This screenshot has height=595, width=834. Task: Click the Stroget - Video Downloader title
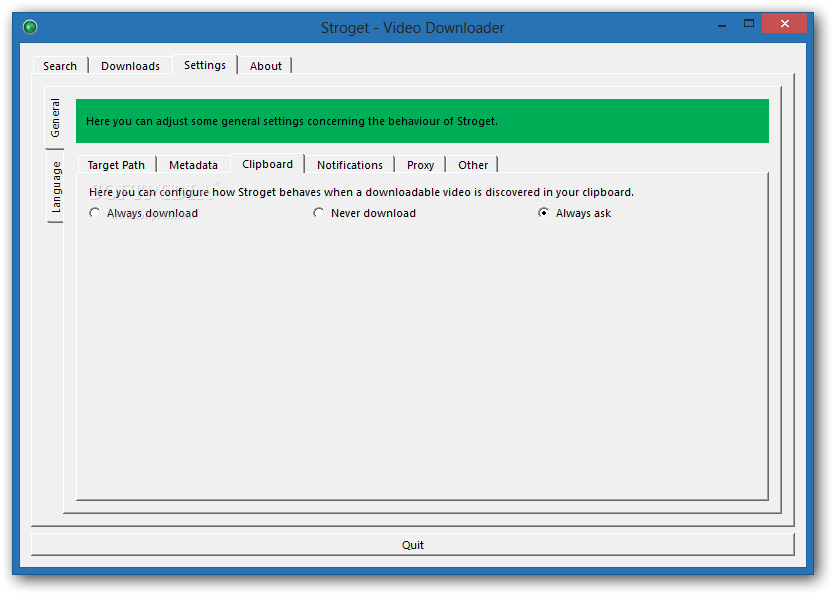(413, 28)
